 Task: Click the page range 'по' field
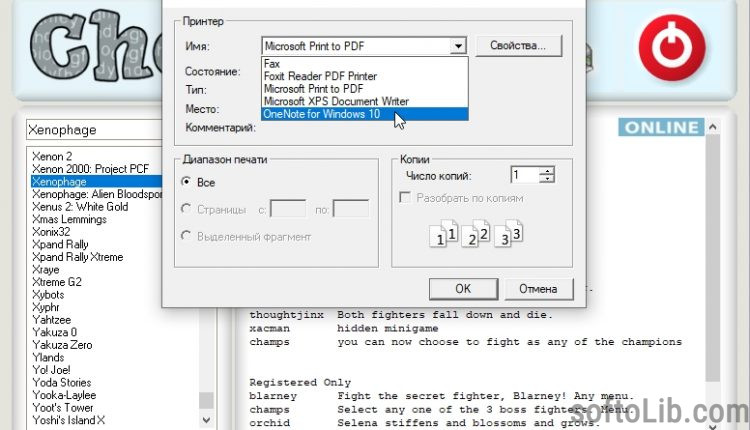pyautogui.click(x=351, y=209)
